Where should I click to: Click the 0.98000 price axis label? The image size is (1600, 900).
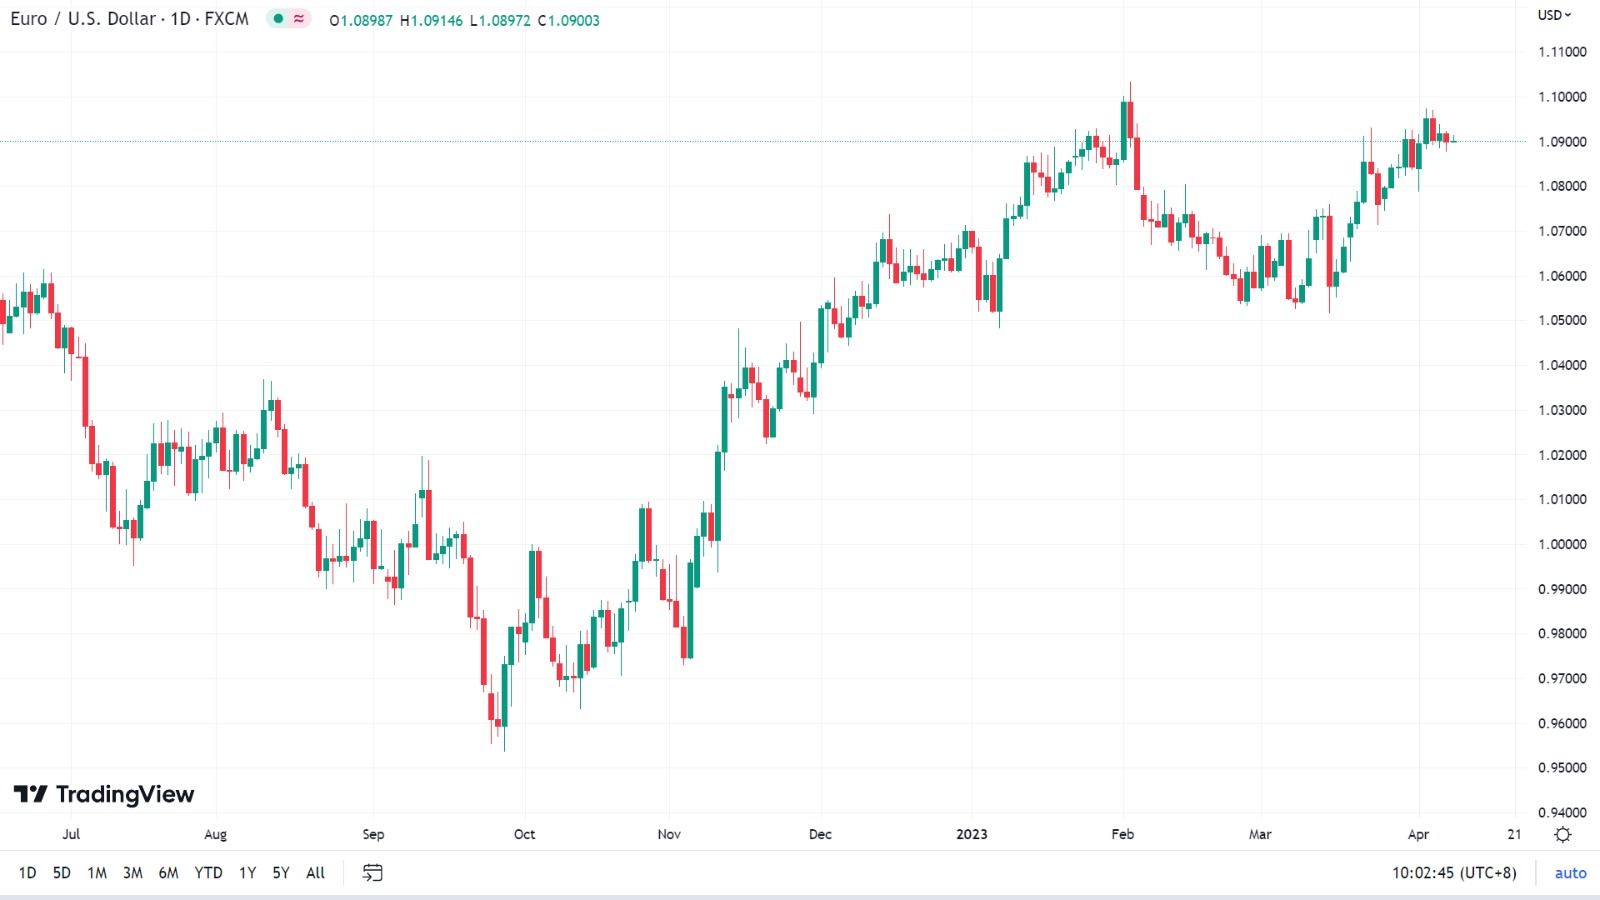(1562, 633)
